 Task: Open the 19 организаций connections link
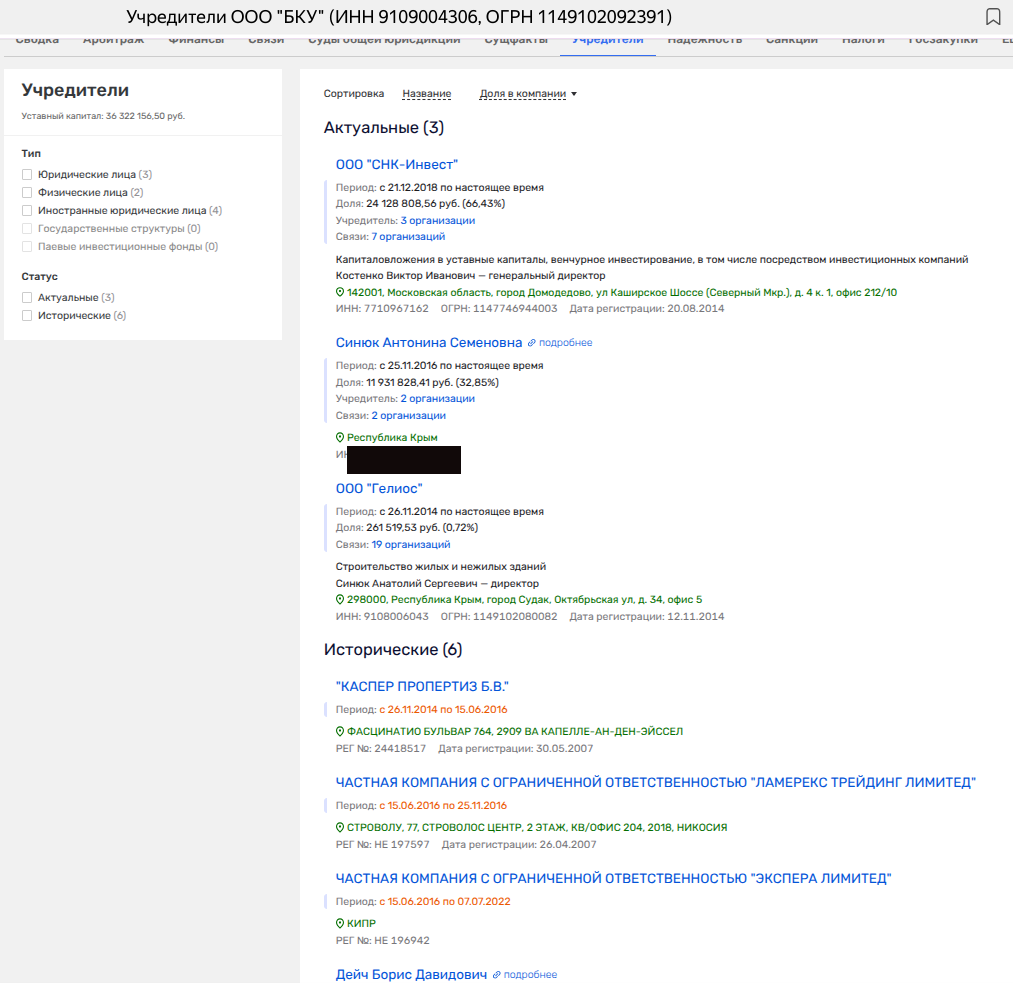tap(410, 545)
